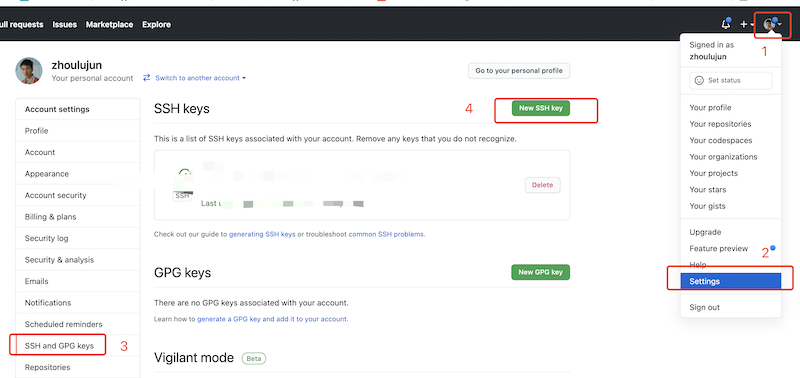Open the notifications bell icon
Image resolution: width=800 pixels, height=378 pixels.
[x=725, y=24]
